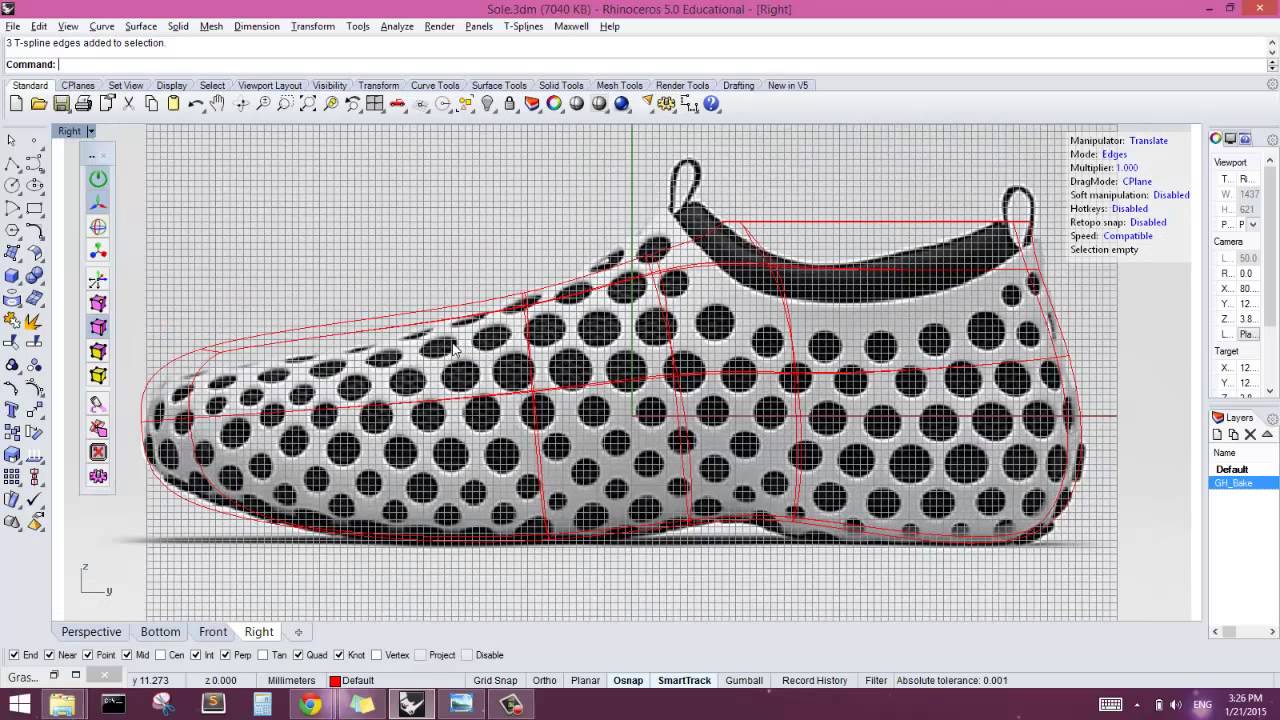Image resolution: width=1280 pixels, height=720 pixels.
Task: Click the Windows Start button
Action: pos(20,705)
